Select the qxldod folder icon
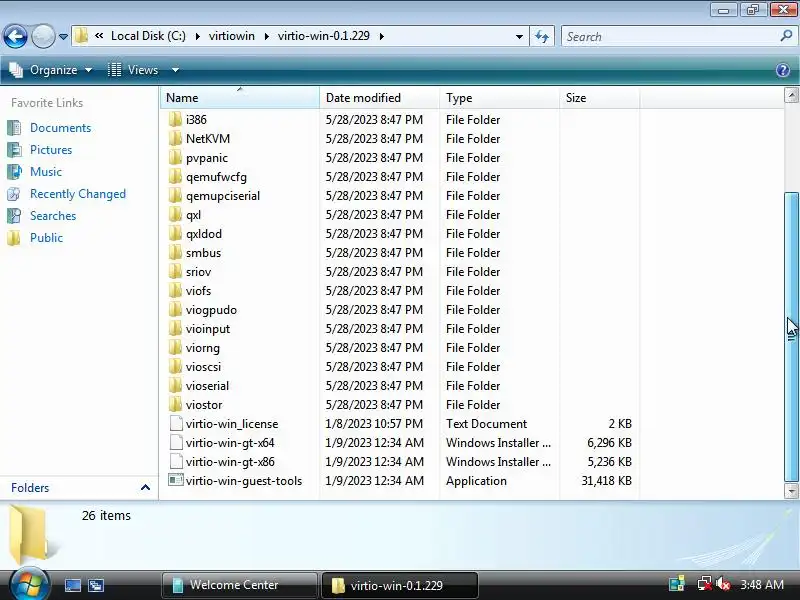This screenshot has width=800, height=600. pos(175,234)
